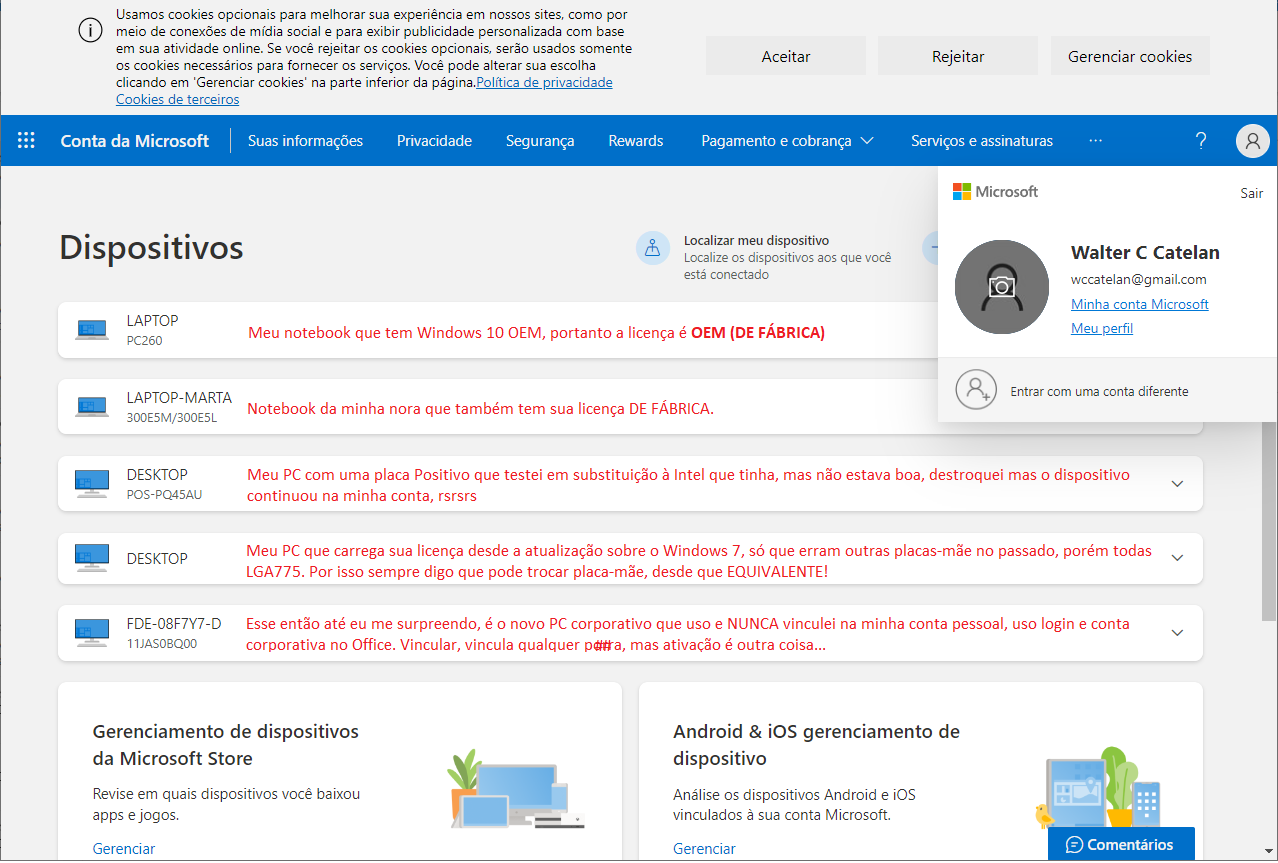Change profile photo via camera avatar

pyautogui.click(x=1002, y=287)
